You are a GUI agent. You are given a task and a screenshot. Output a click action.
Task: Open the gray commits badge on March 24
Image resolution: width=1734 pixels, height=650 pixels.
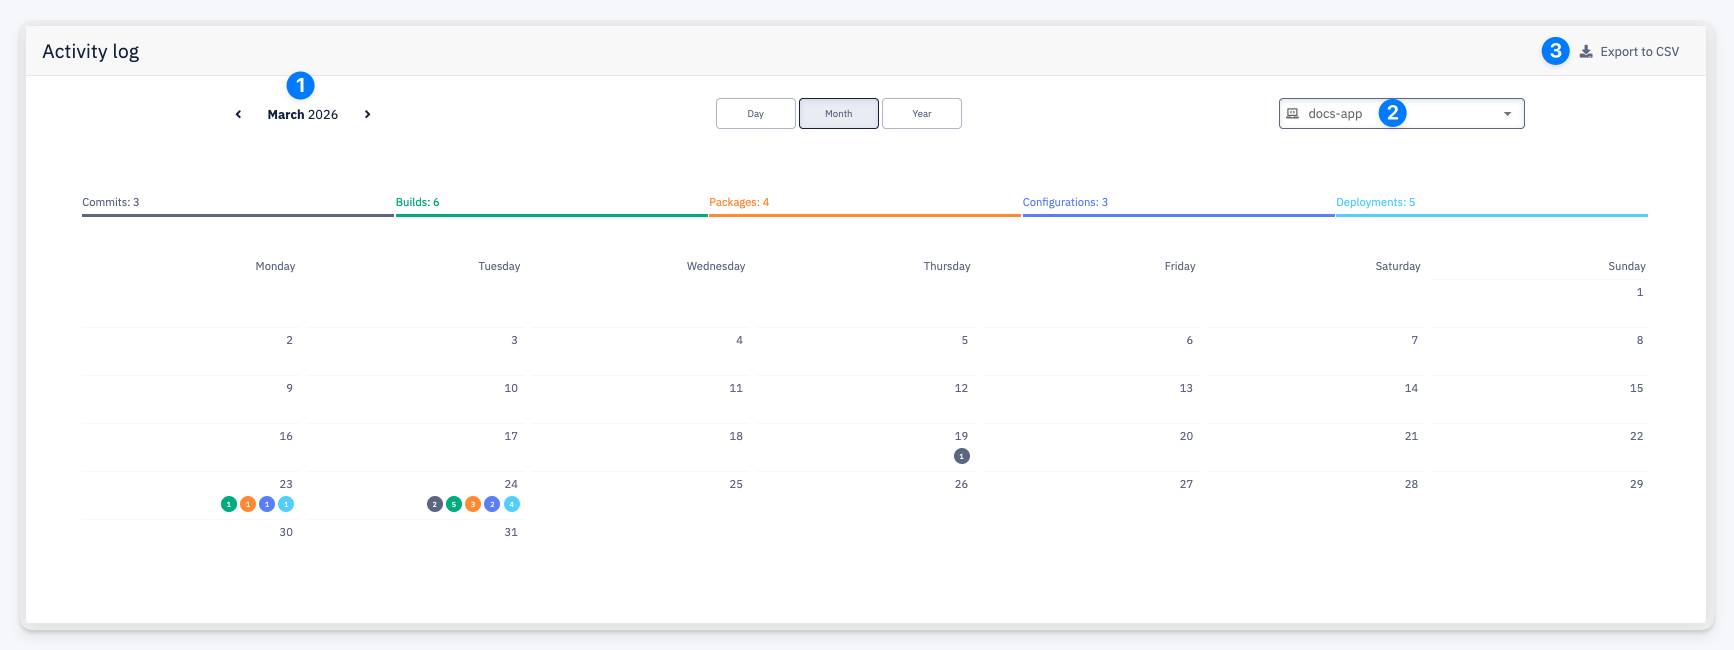click(435, 504)
